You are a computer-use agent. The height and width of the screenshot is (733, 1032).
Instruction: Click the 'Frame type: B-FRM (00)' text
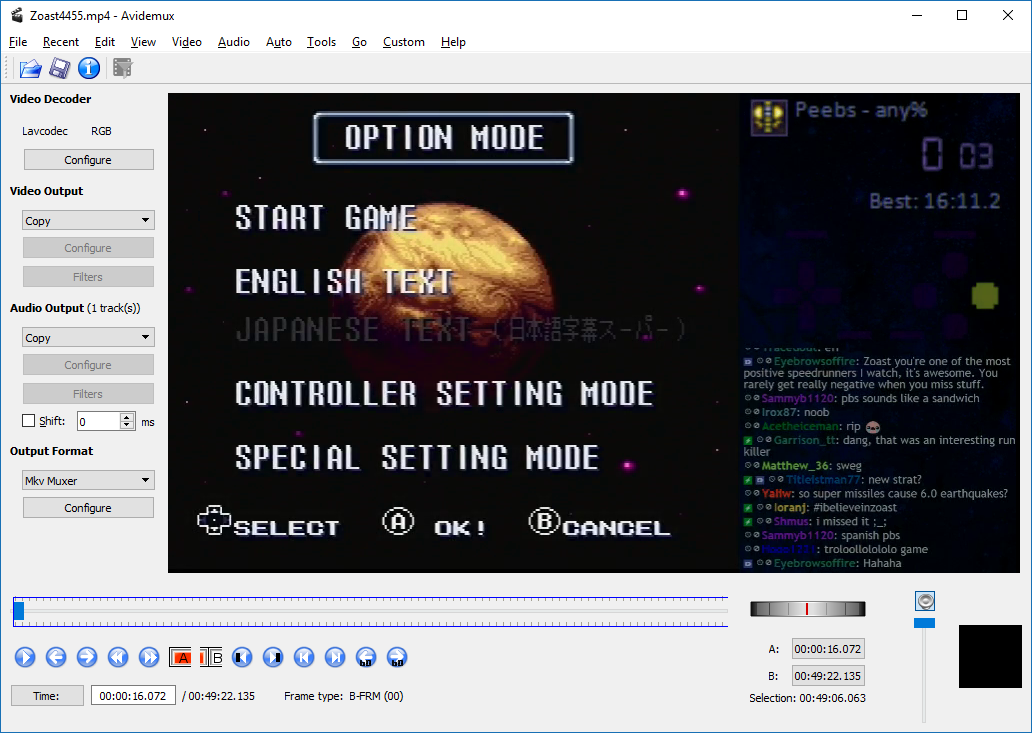(344, 696)
